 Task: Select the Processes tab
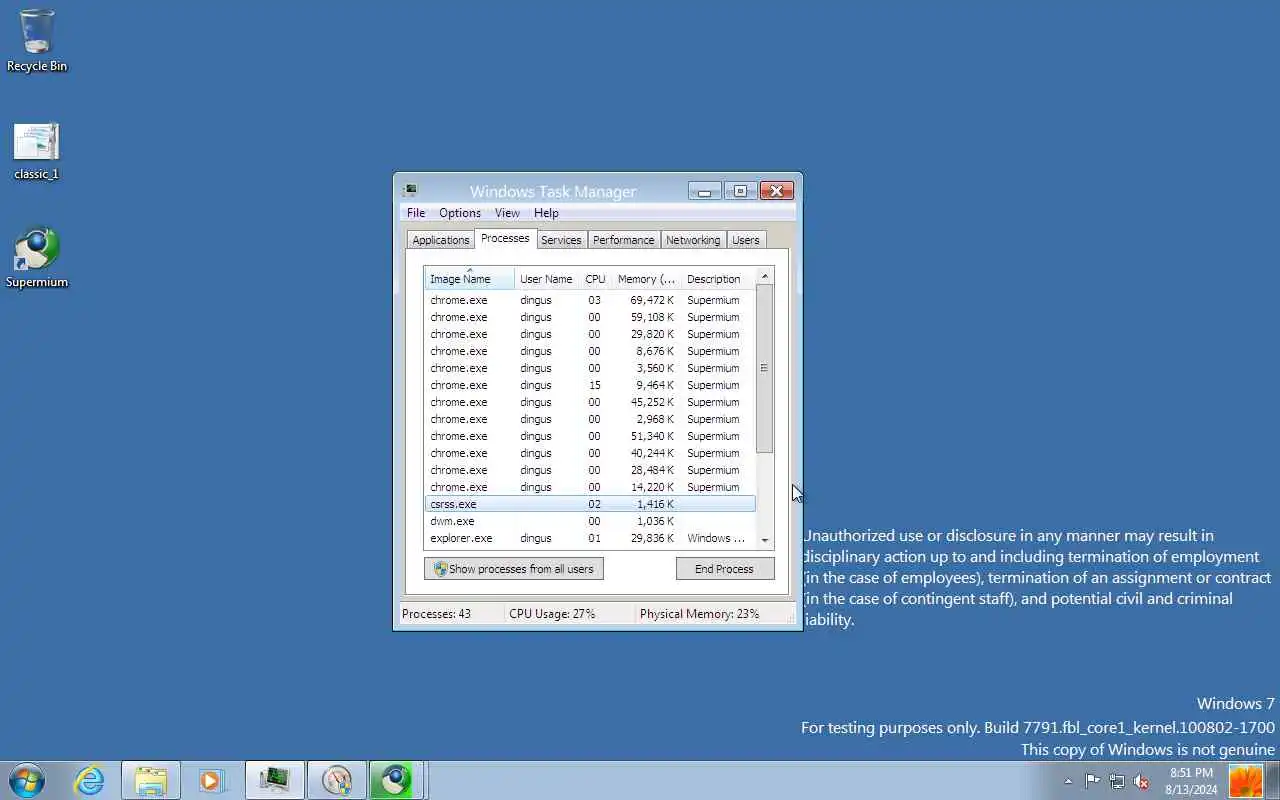[x=505, y=238]
